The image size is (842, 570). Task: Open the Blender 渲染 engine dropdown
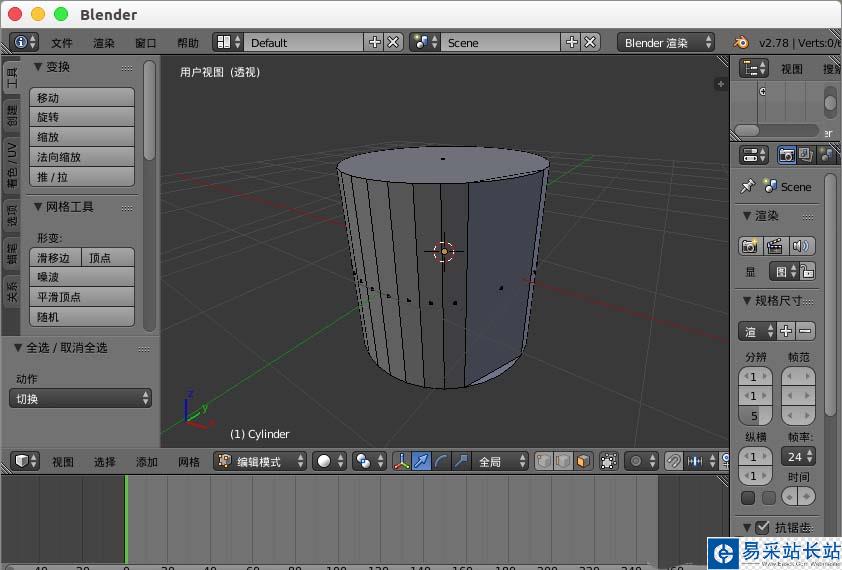667,42
